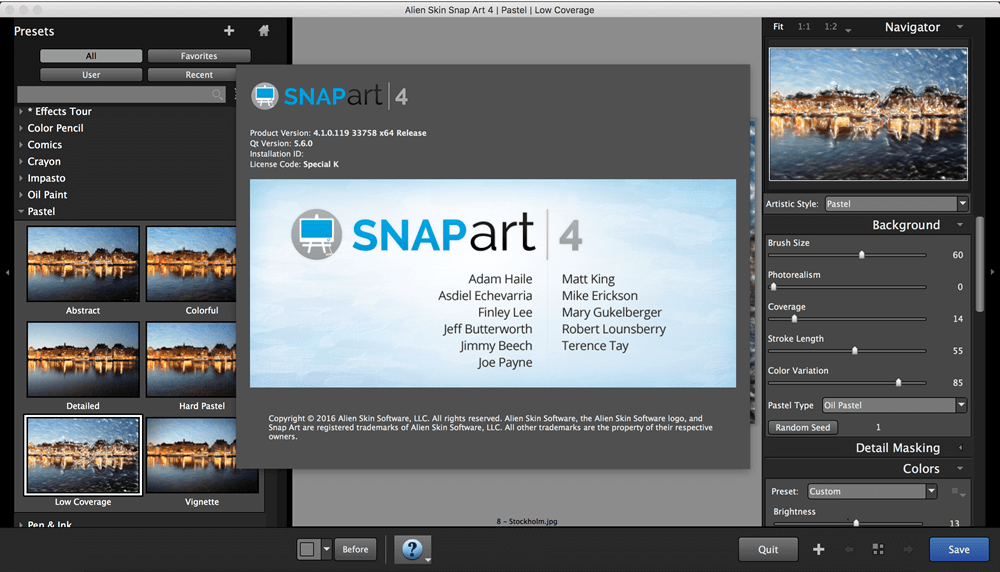
Task: Click the plus icon next to Quit
Action: pyautogui.click(x=819, y=549)
